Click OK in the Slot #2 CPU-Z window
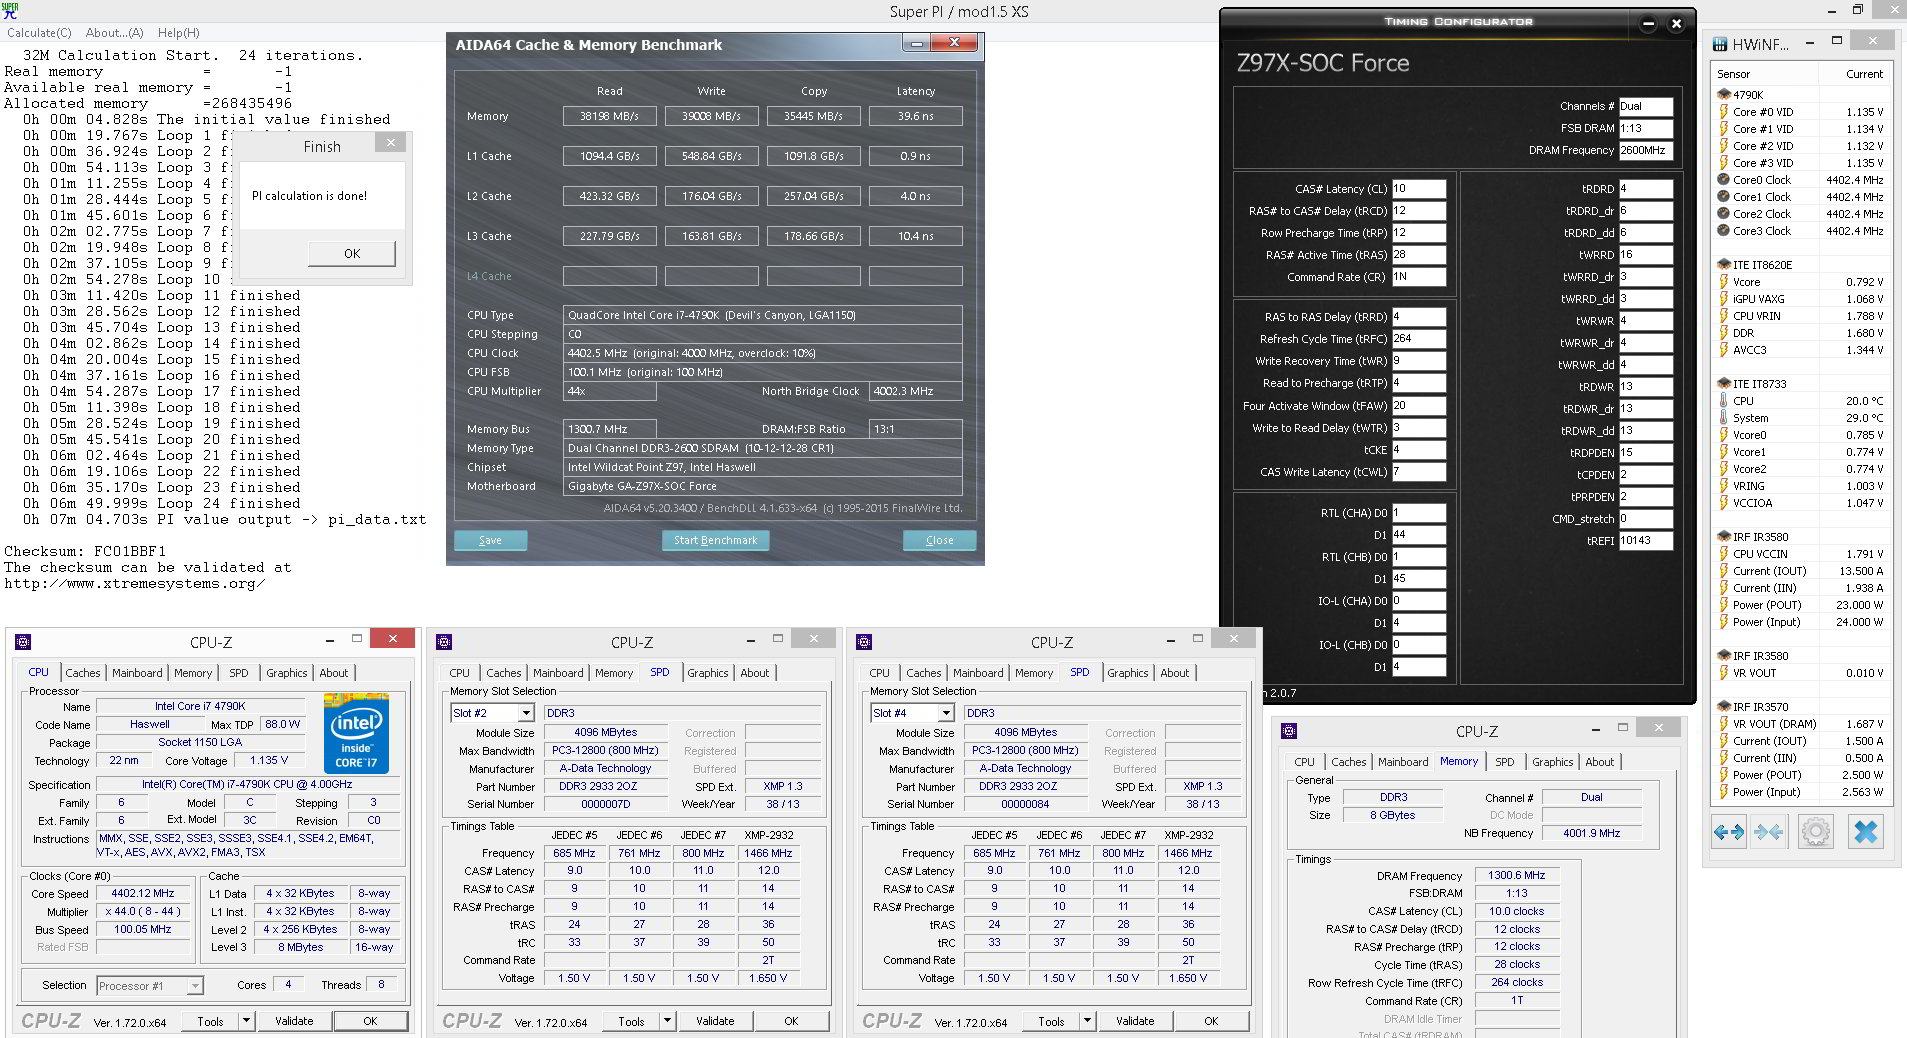 [791, 1021]
